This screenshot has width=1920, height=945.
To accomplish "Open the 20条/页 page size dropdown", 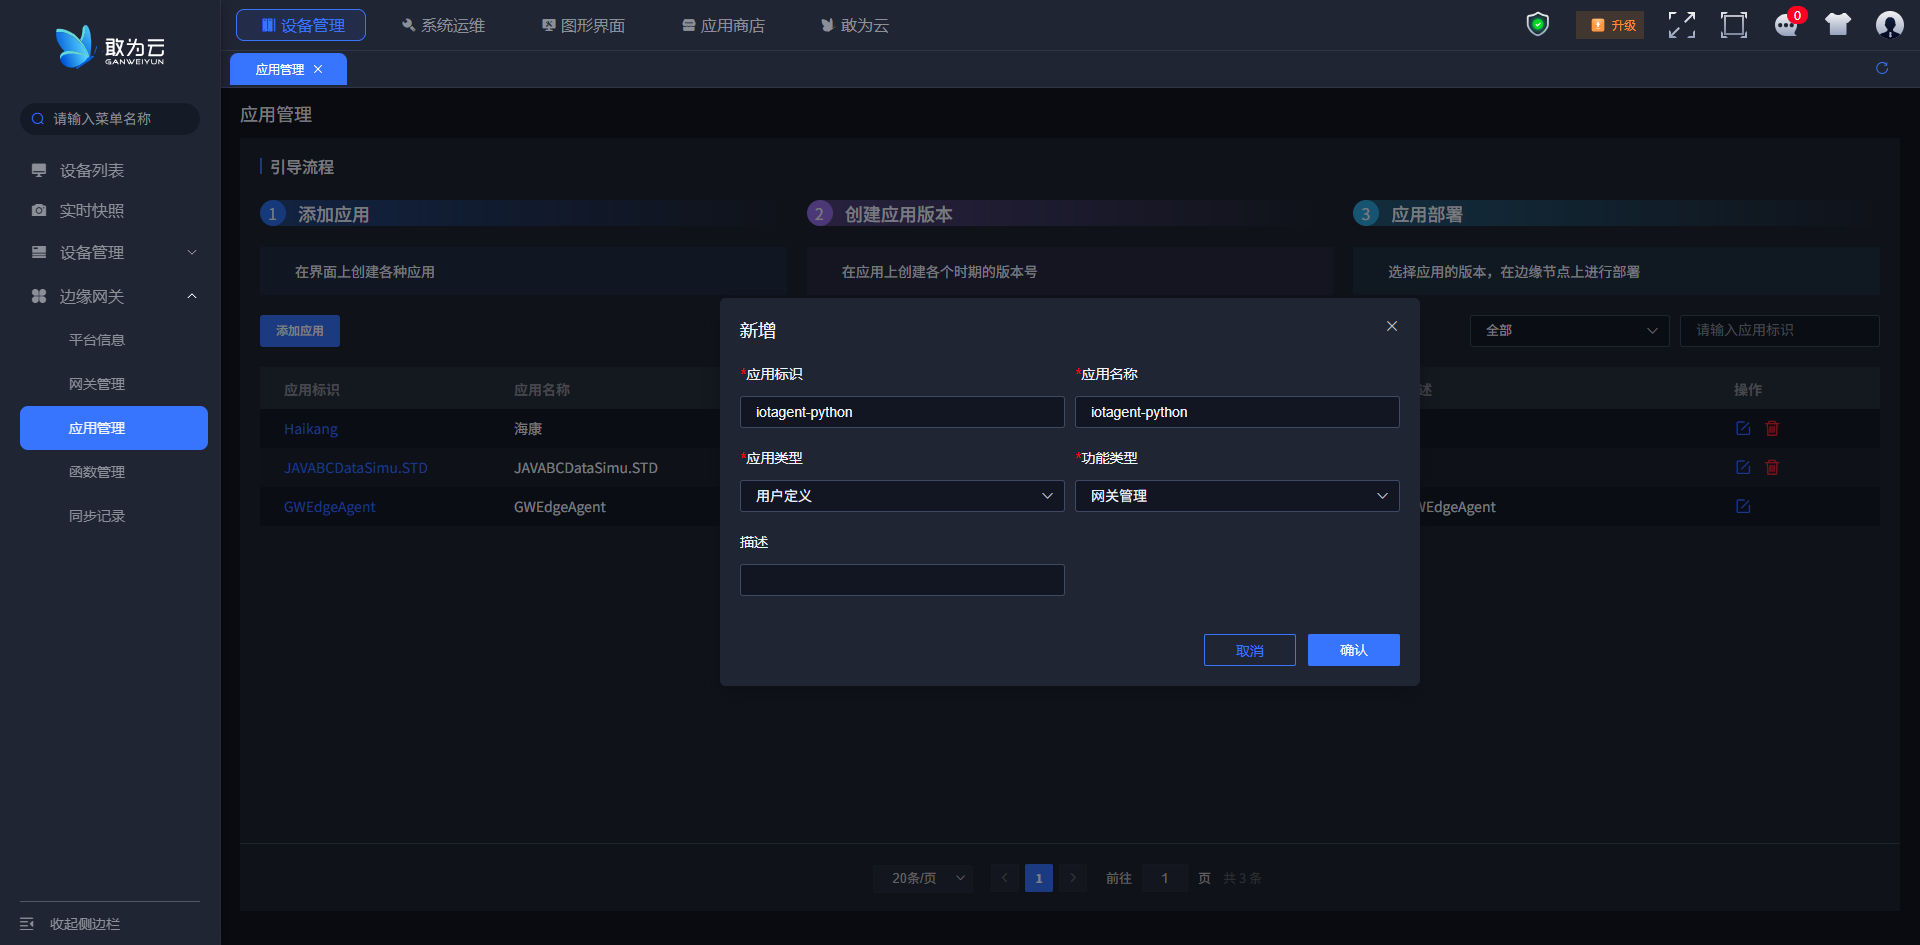I will click(x=923, y=878).
